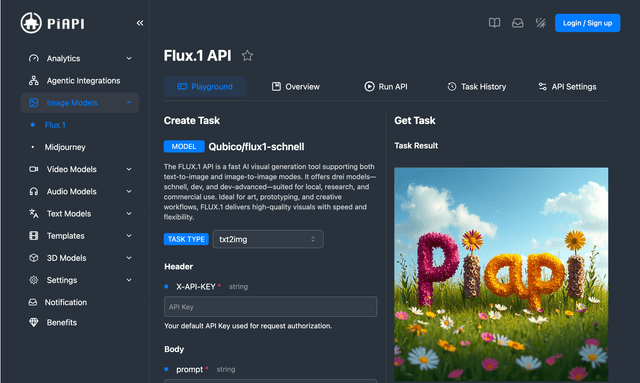Click the Login / Sign up button
The image size is (640, 383).
pyautogui.click(x=587, y=23)
